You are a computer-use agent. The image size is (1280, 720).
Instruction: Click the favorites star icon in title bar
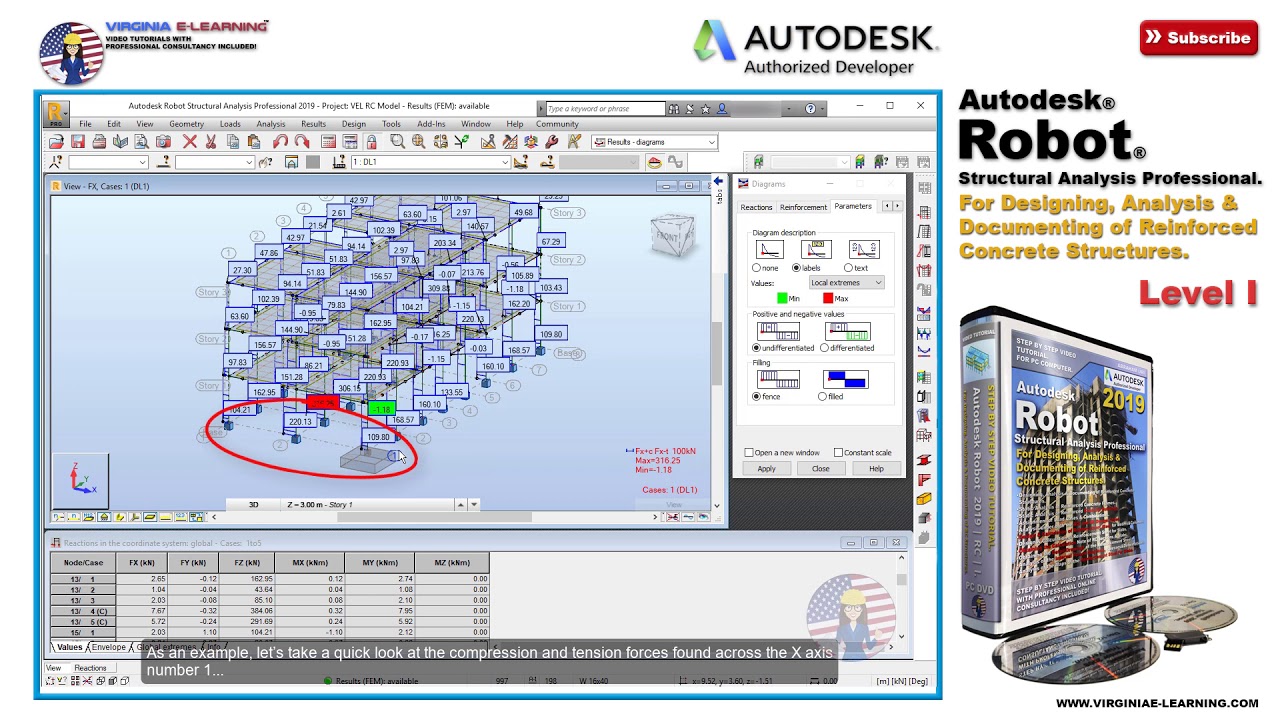point(705,108)
